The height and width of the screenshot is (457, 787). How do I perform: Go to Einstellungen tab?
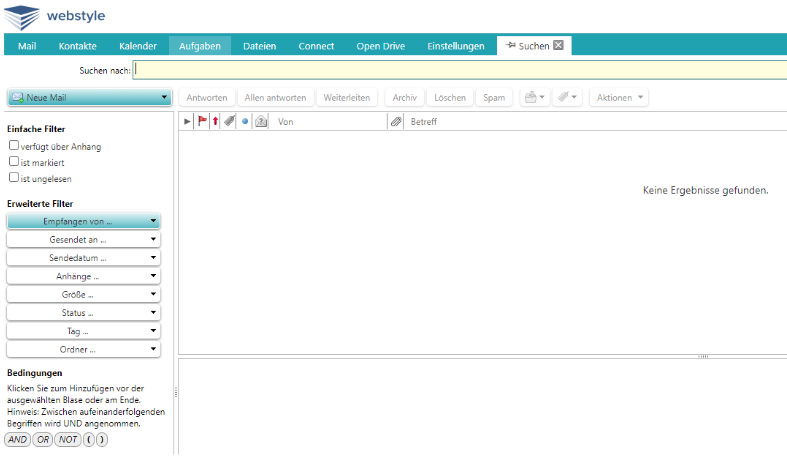pyautogui.click(x=456, y=46)
